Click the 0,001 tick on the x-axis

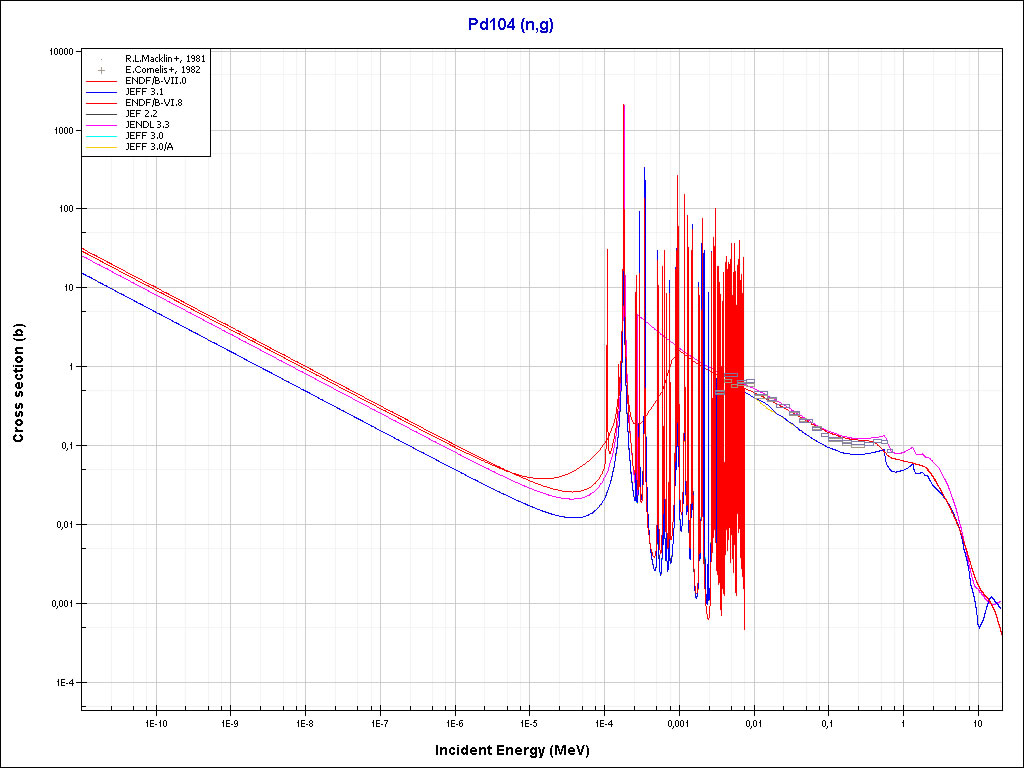(678, 722)
